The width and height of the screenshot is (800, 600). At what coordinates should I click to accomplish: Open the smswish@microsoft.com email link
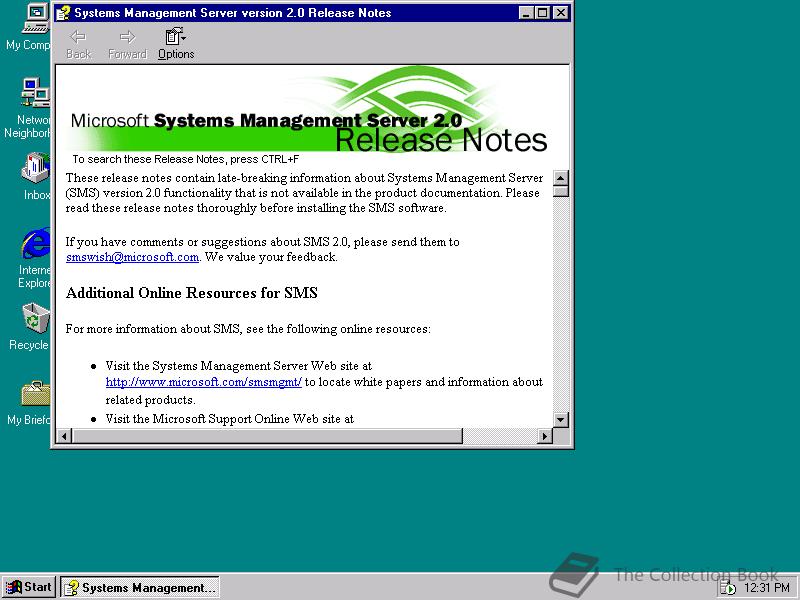(132, 257)
